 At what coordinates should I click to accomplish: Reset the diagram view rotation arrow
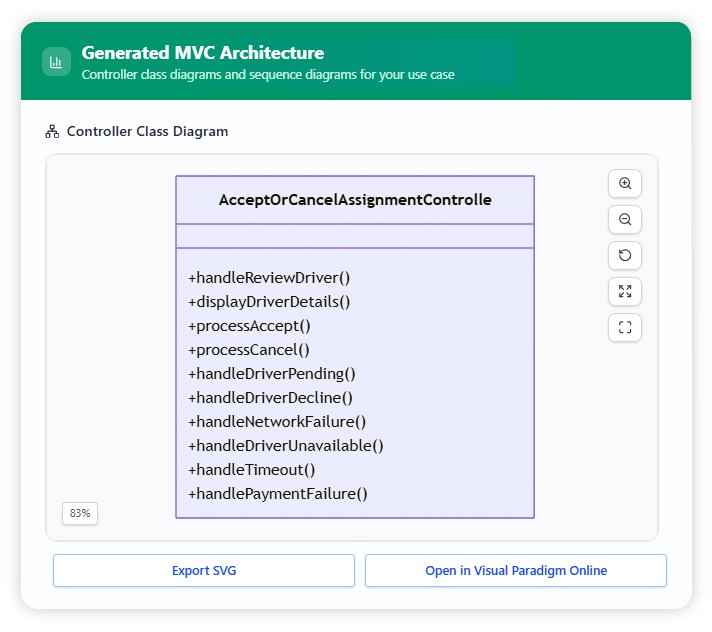625,256
